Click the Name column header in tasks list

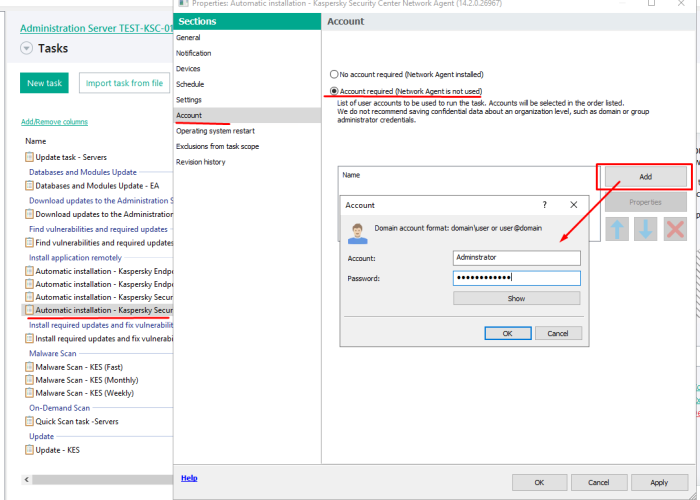pos(36,141)
